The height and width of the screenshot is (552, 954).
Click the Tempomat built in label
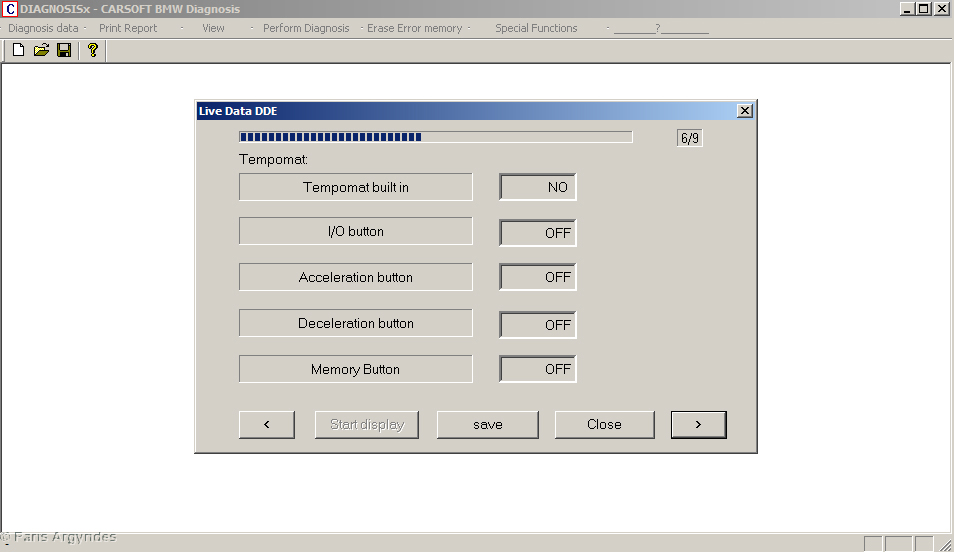(355, 187)
